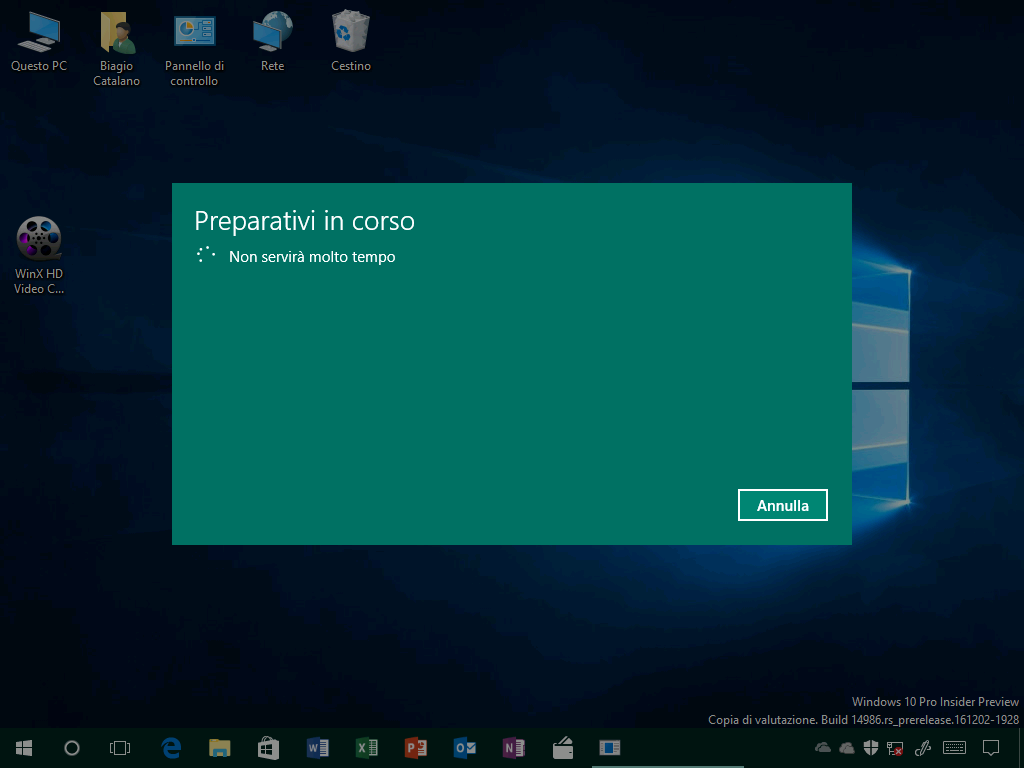Click the Cortana circle icon in the taskbar

coord(72,748)
